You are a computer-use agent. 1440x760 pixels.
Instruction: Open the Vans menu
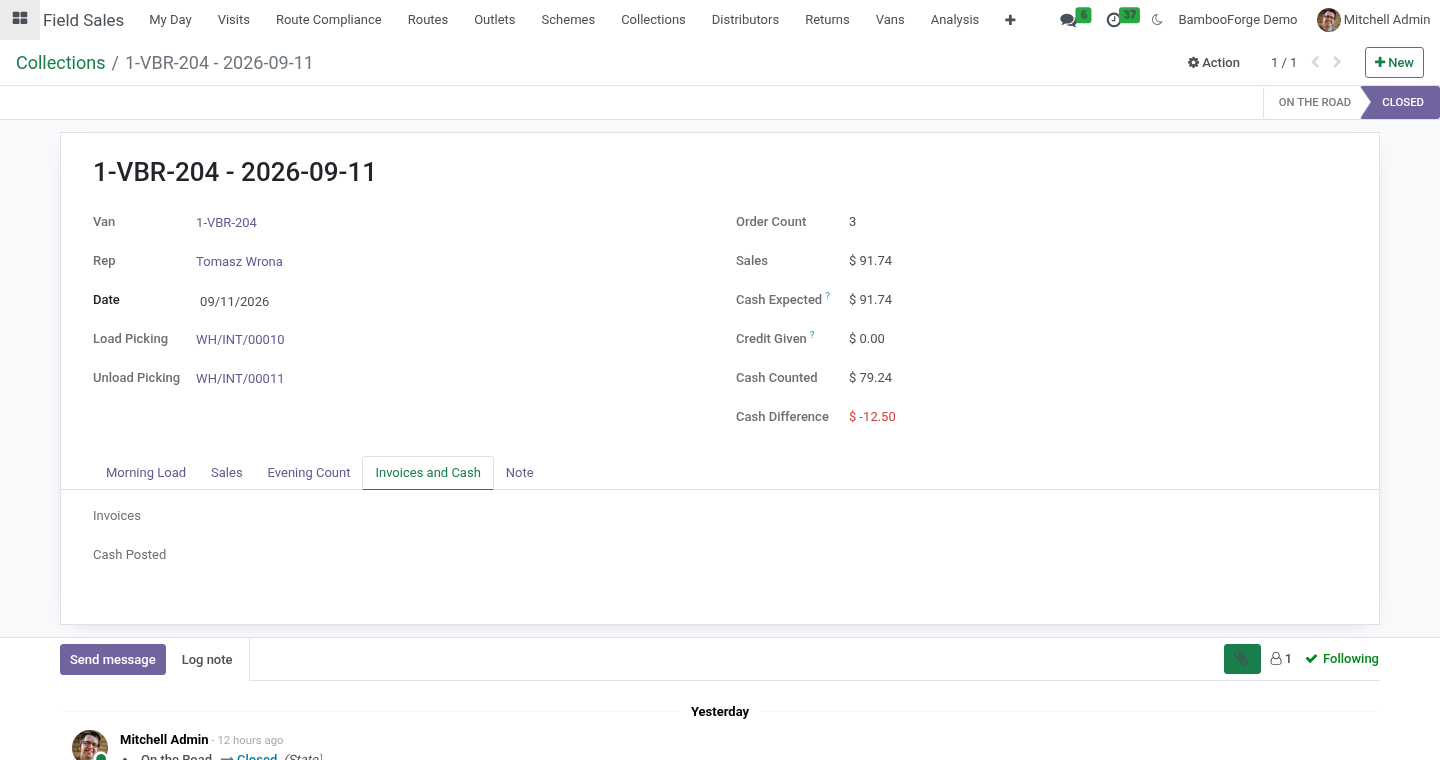pos(890,20)
